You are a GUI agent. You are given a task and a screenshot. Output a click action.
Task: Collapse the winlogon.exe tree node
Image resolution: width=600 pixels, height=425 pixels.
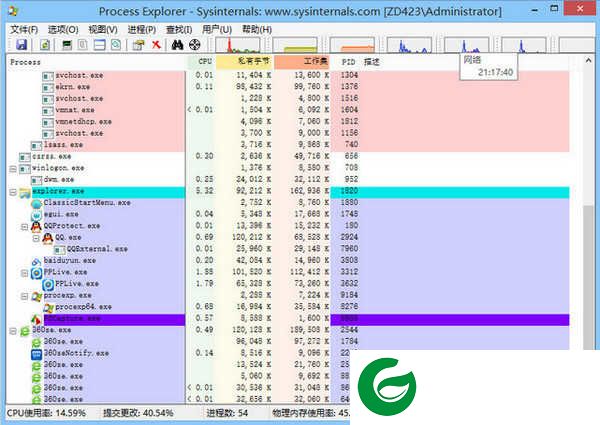tap(13, 169)
